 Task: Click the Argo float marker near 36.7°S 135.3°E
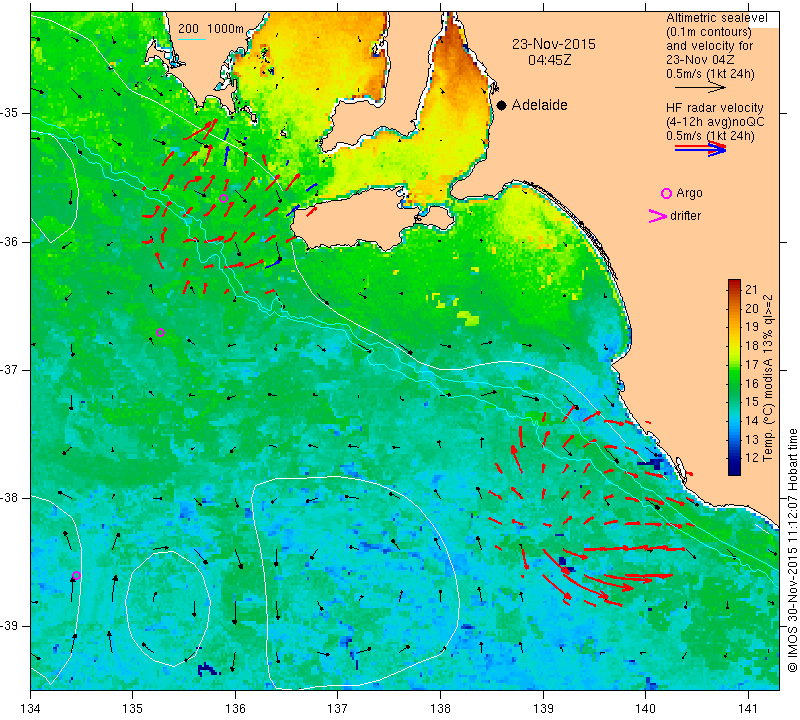[160, 333]
